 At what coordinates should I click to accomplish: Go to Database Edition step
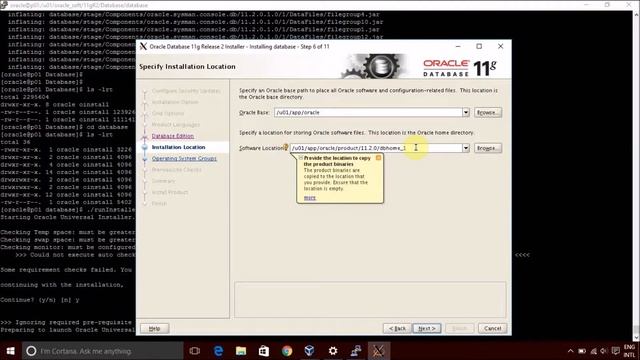(x=173, y=136)
